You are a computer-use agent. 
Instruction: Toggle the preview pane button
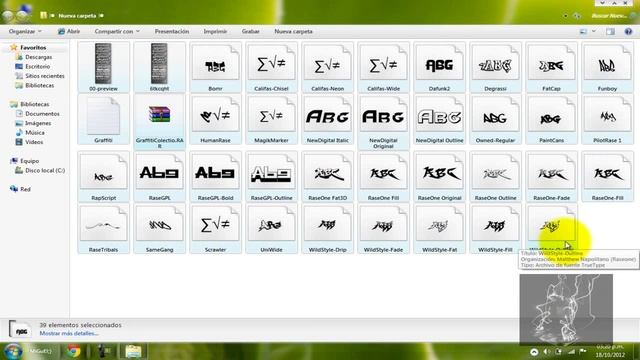610,31
